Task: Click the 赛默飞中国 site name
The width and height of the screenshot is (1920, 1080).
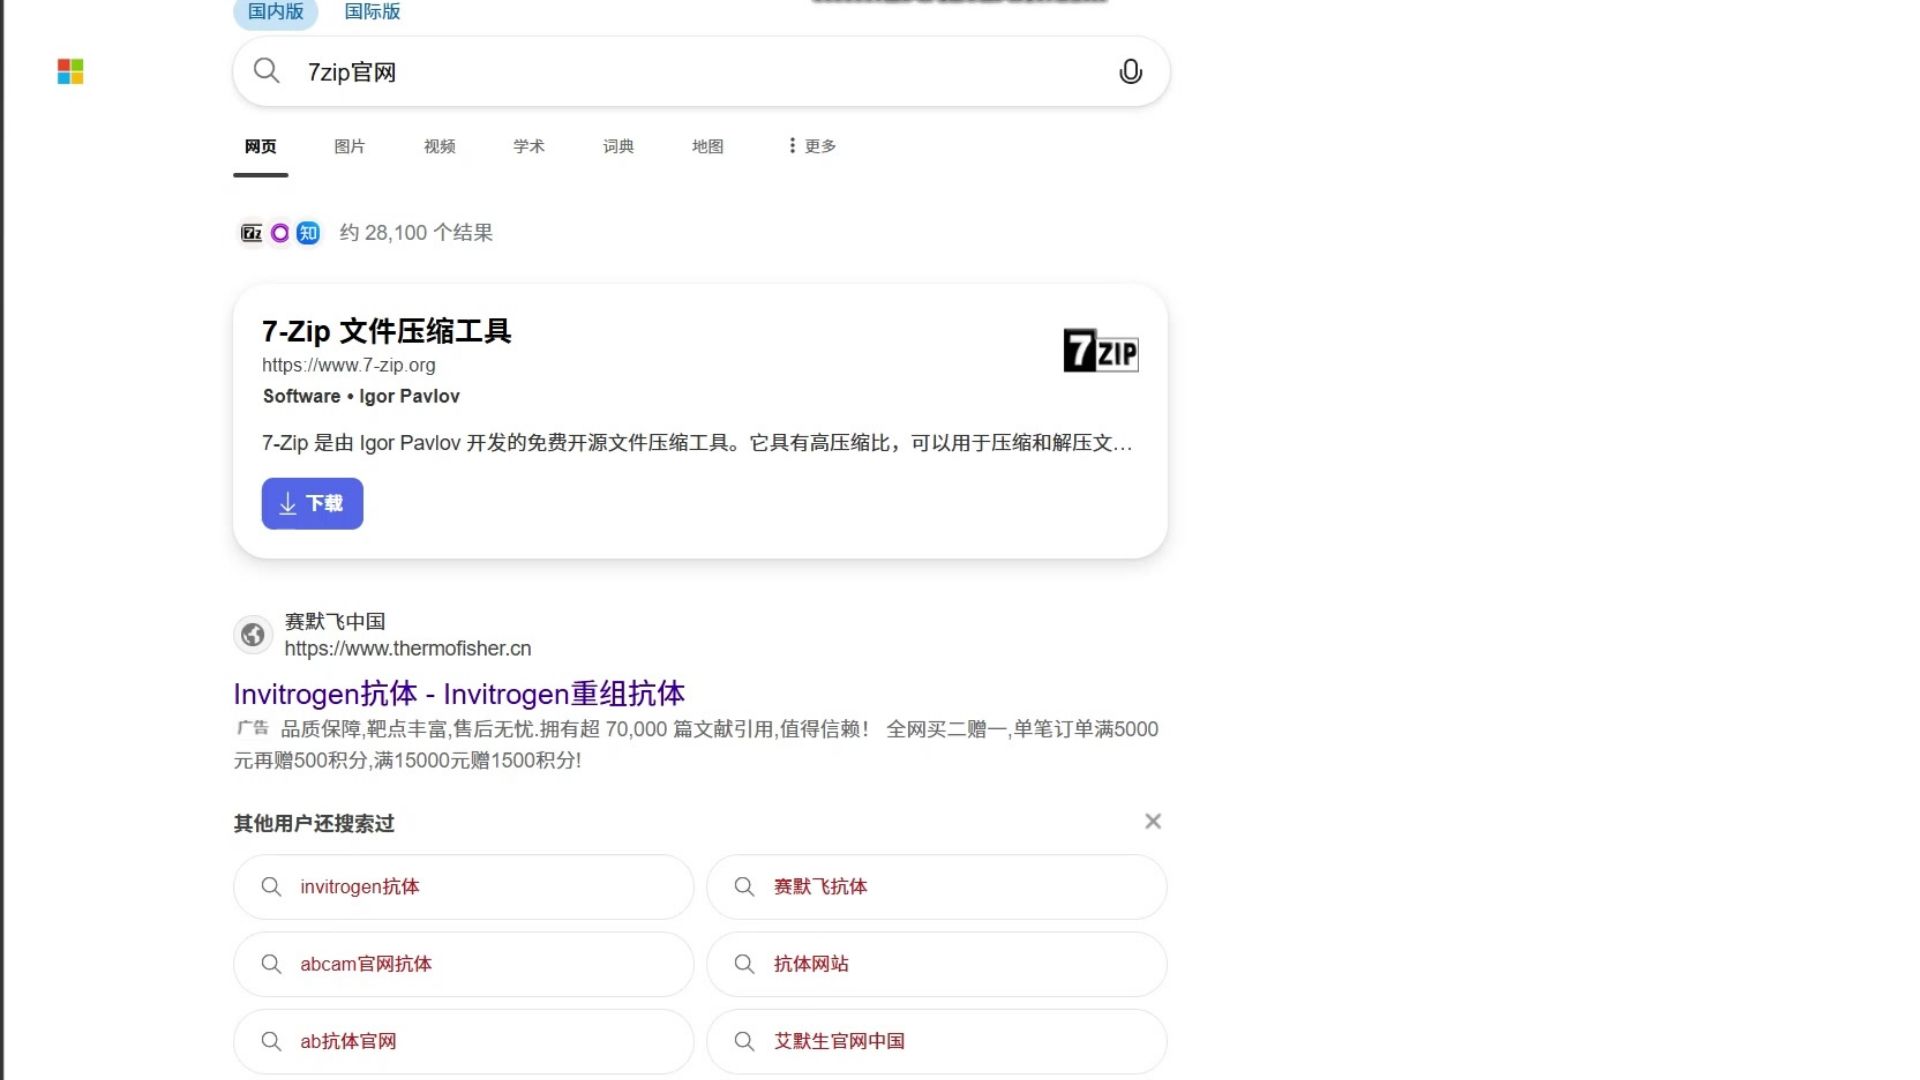Action: point(335,621)
